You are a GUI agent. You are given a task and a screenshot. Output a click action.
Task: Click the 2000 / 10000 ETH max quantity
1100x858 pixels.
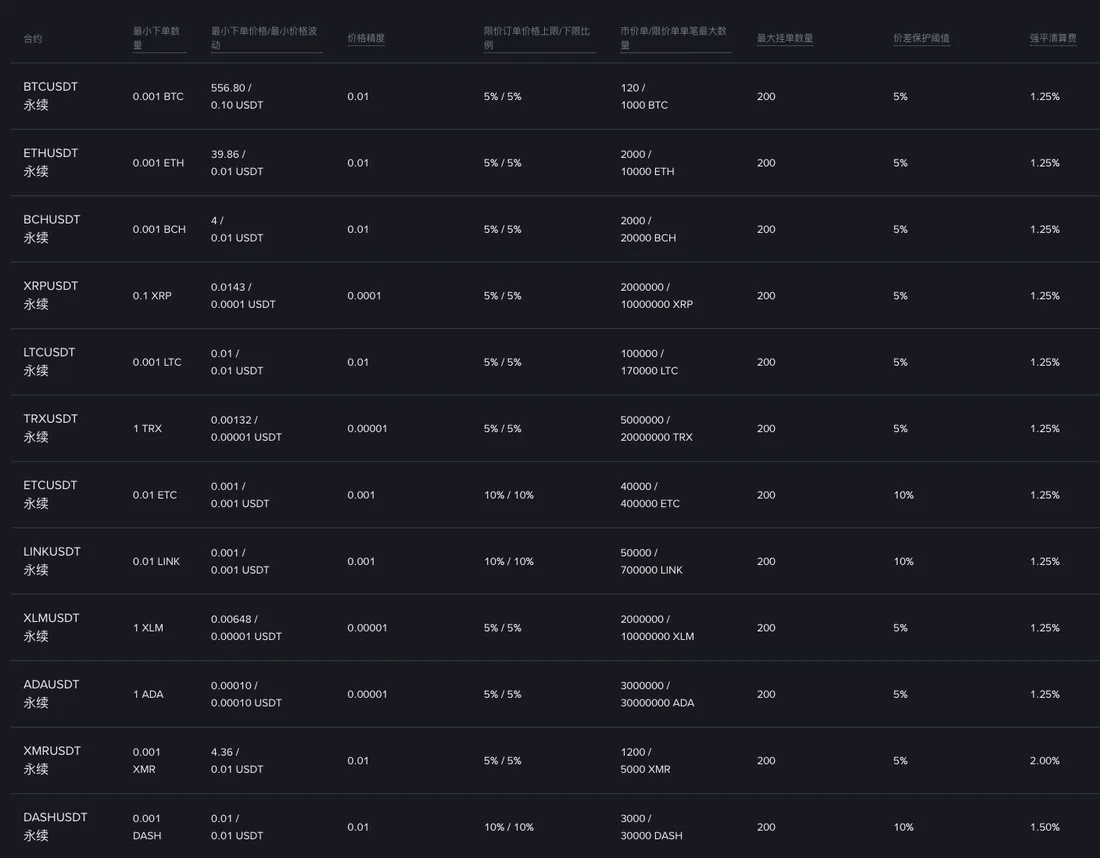648,163
